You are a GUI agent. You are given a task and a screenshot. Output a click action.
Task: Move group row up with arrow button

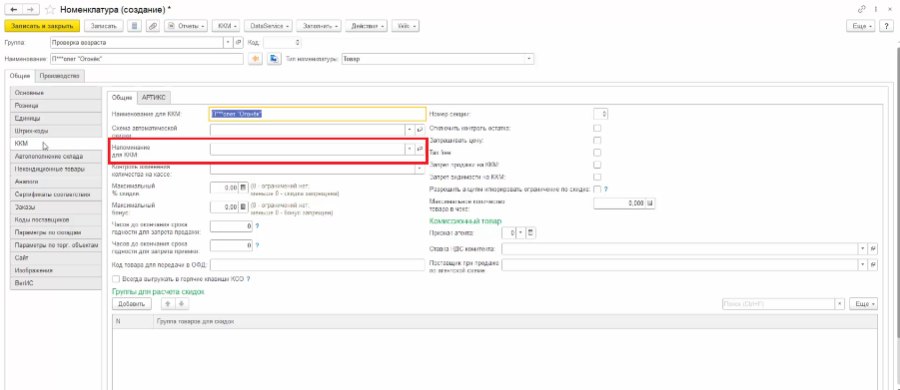tap(168, 303)
